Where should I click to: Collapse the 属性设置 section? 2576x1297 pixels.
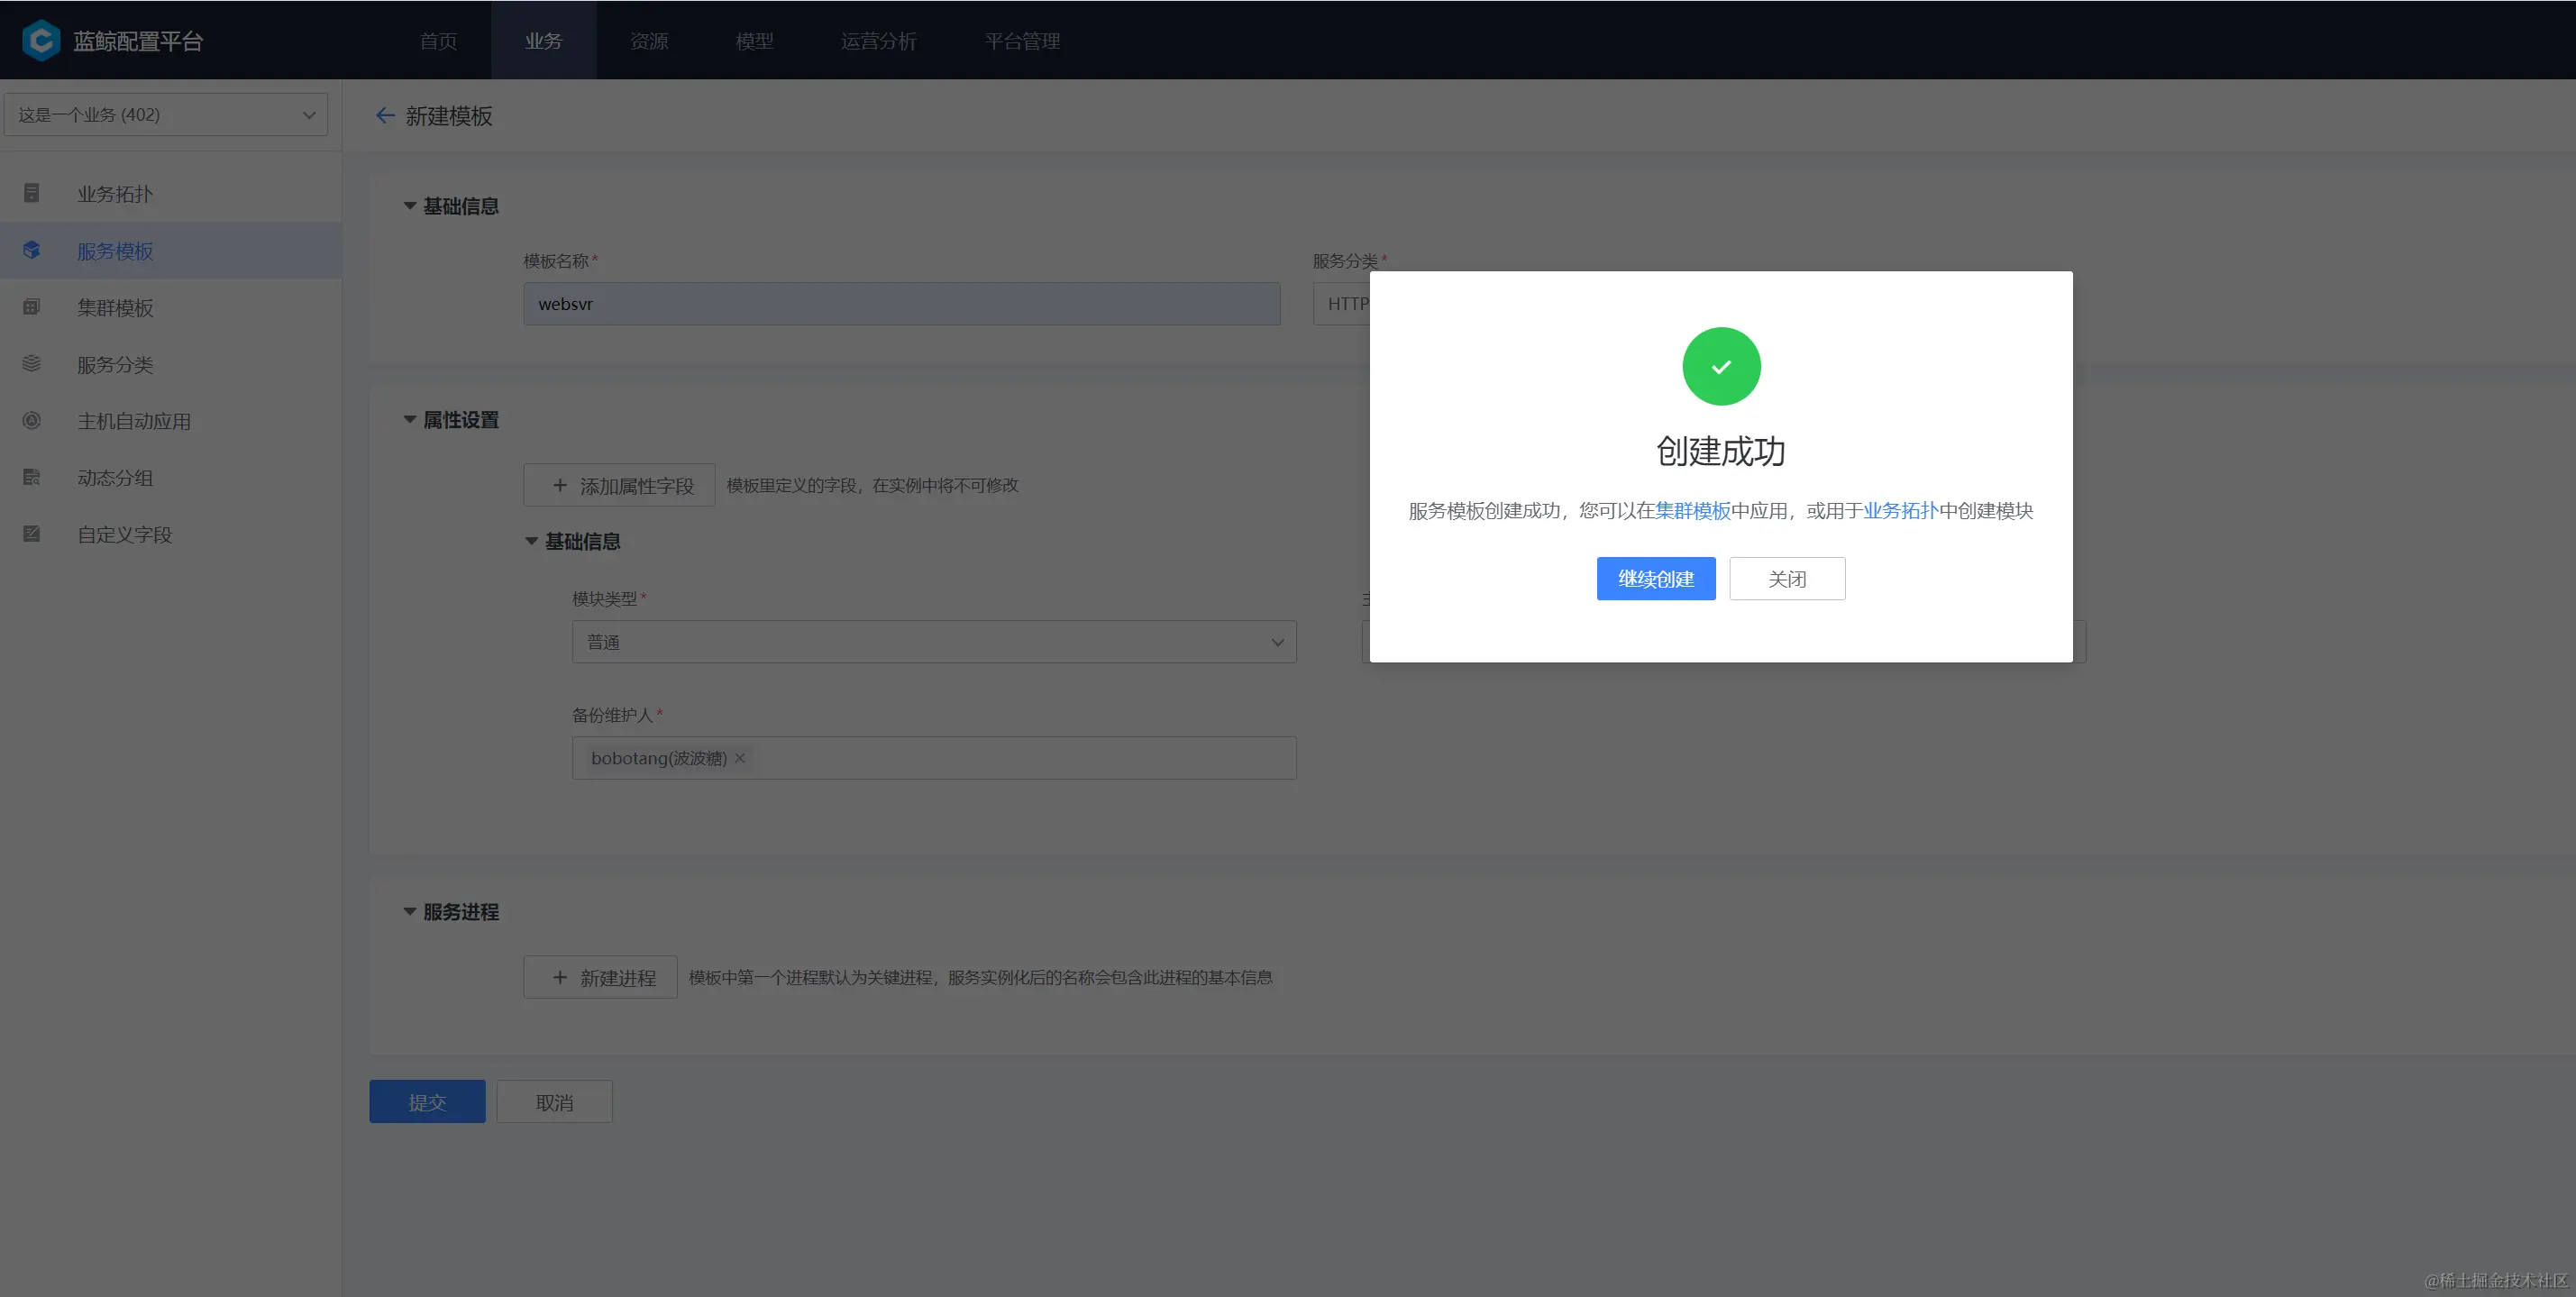[410, 420]
